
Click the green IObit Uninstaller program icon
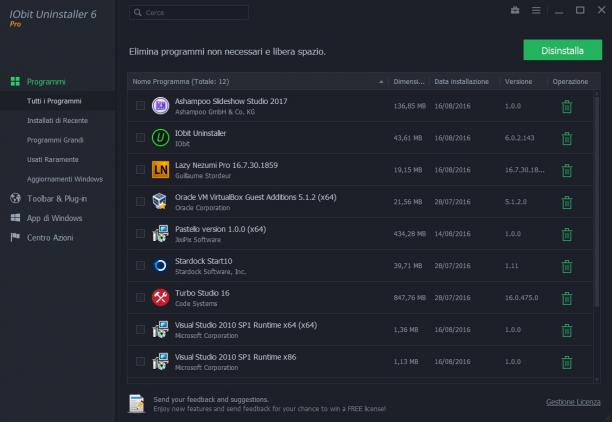[x=160, y=138]
